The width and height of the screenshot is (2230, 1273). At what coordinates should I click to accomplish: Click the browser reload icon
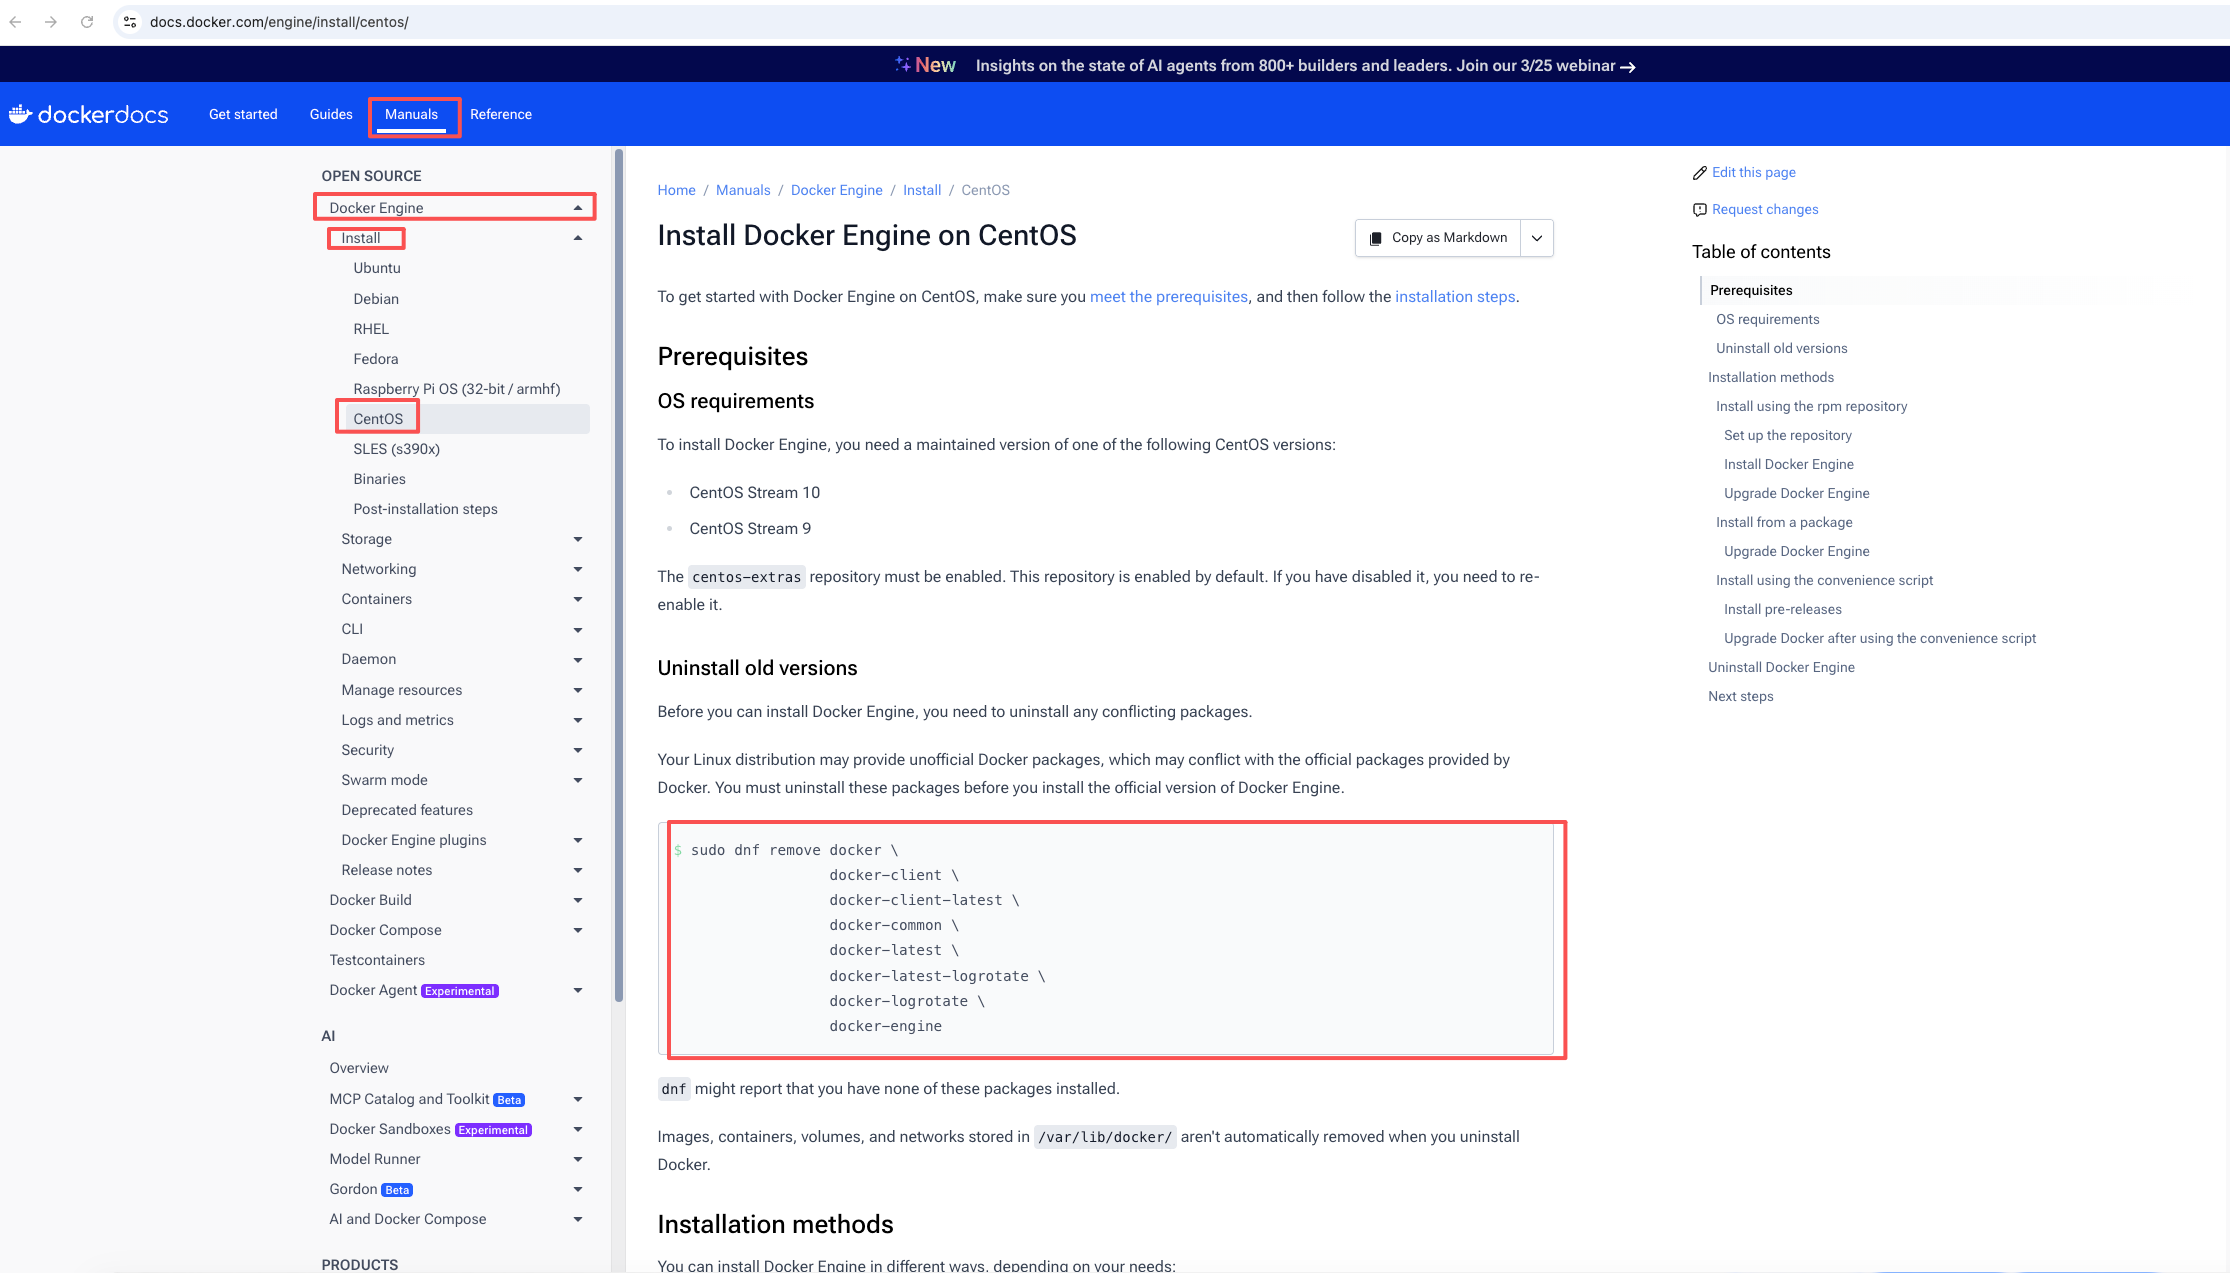coord(87,22)
